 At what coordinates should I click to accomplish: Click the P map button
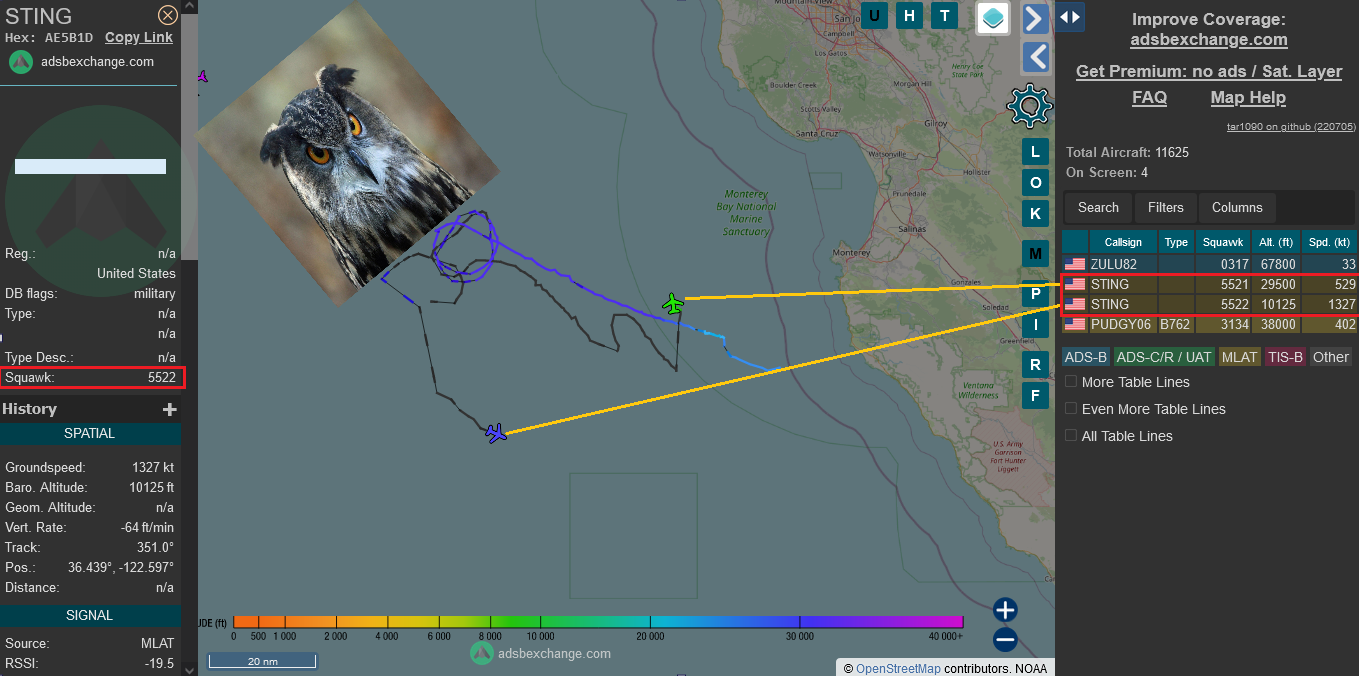click(x=1035, y=294)
